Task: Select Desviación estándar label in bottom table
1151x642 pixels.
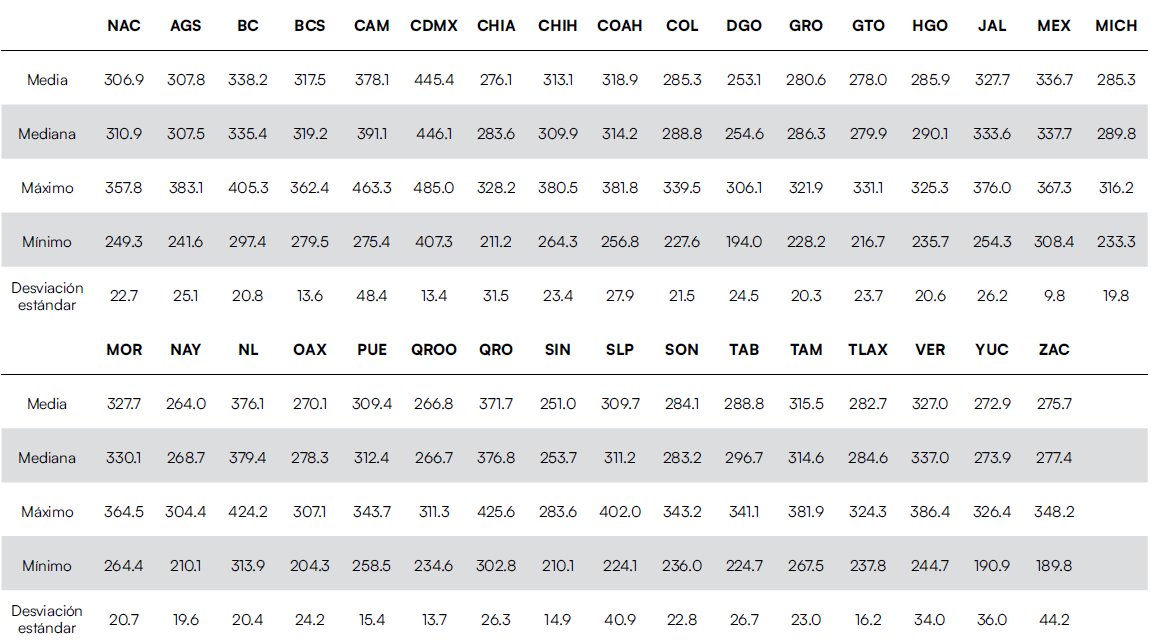Action: (47, 619)
